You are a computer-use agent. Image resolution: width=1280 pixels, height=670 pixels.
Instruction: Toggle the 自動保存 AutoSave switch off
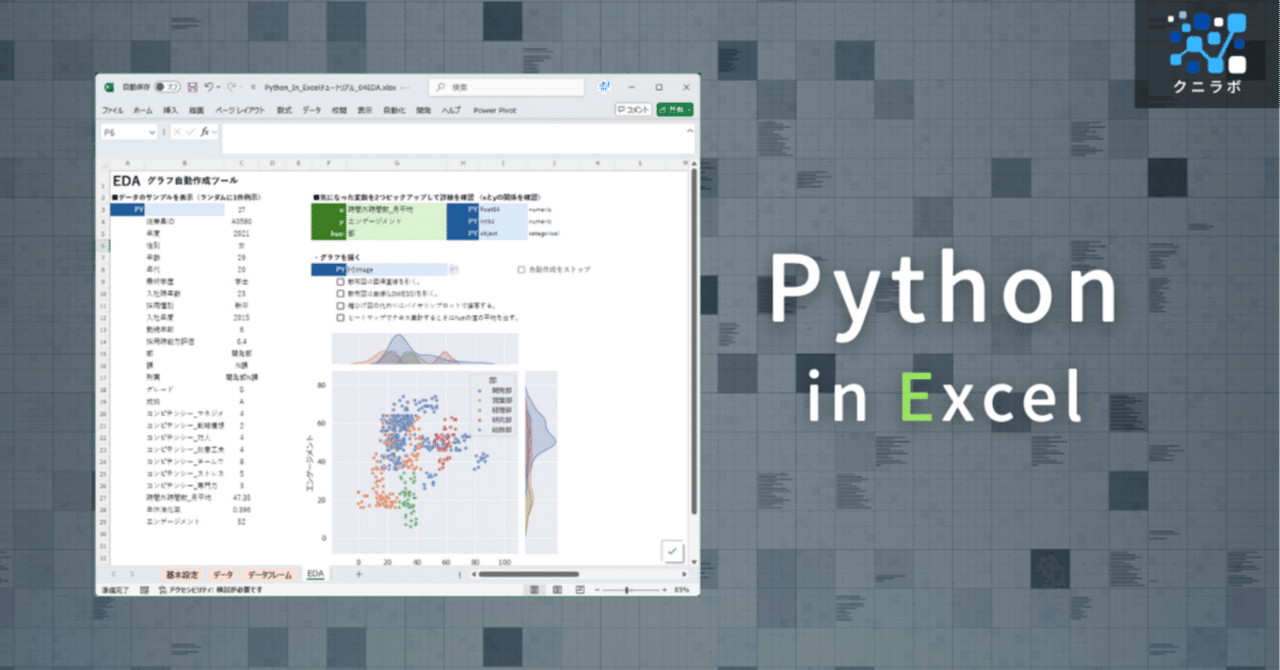(166, 85)
